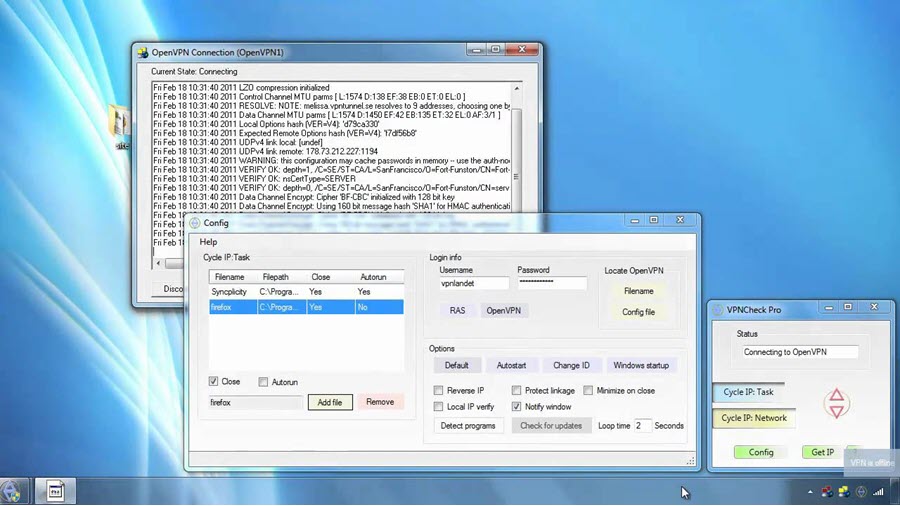Click the Windows startup button
Image resolution: width=900 pixels, height=506 pixels.
[x=641, y=365]
